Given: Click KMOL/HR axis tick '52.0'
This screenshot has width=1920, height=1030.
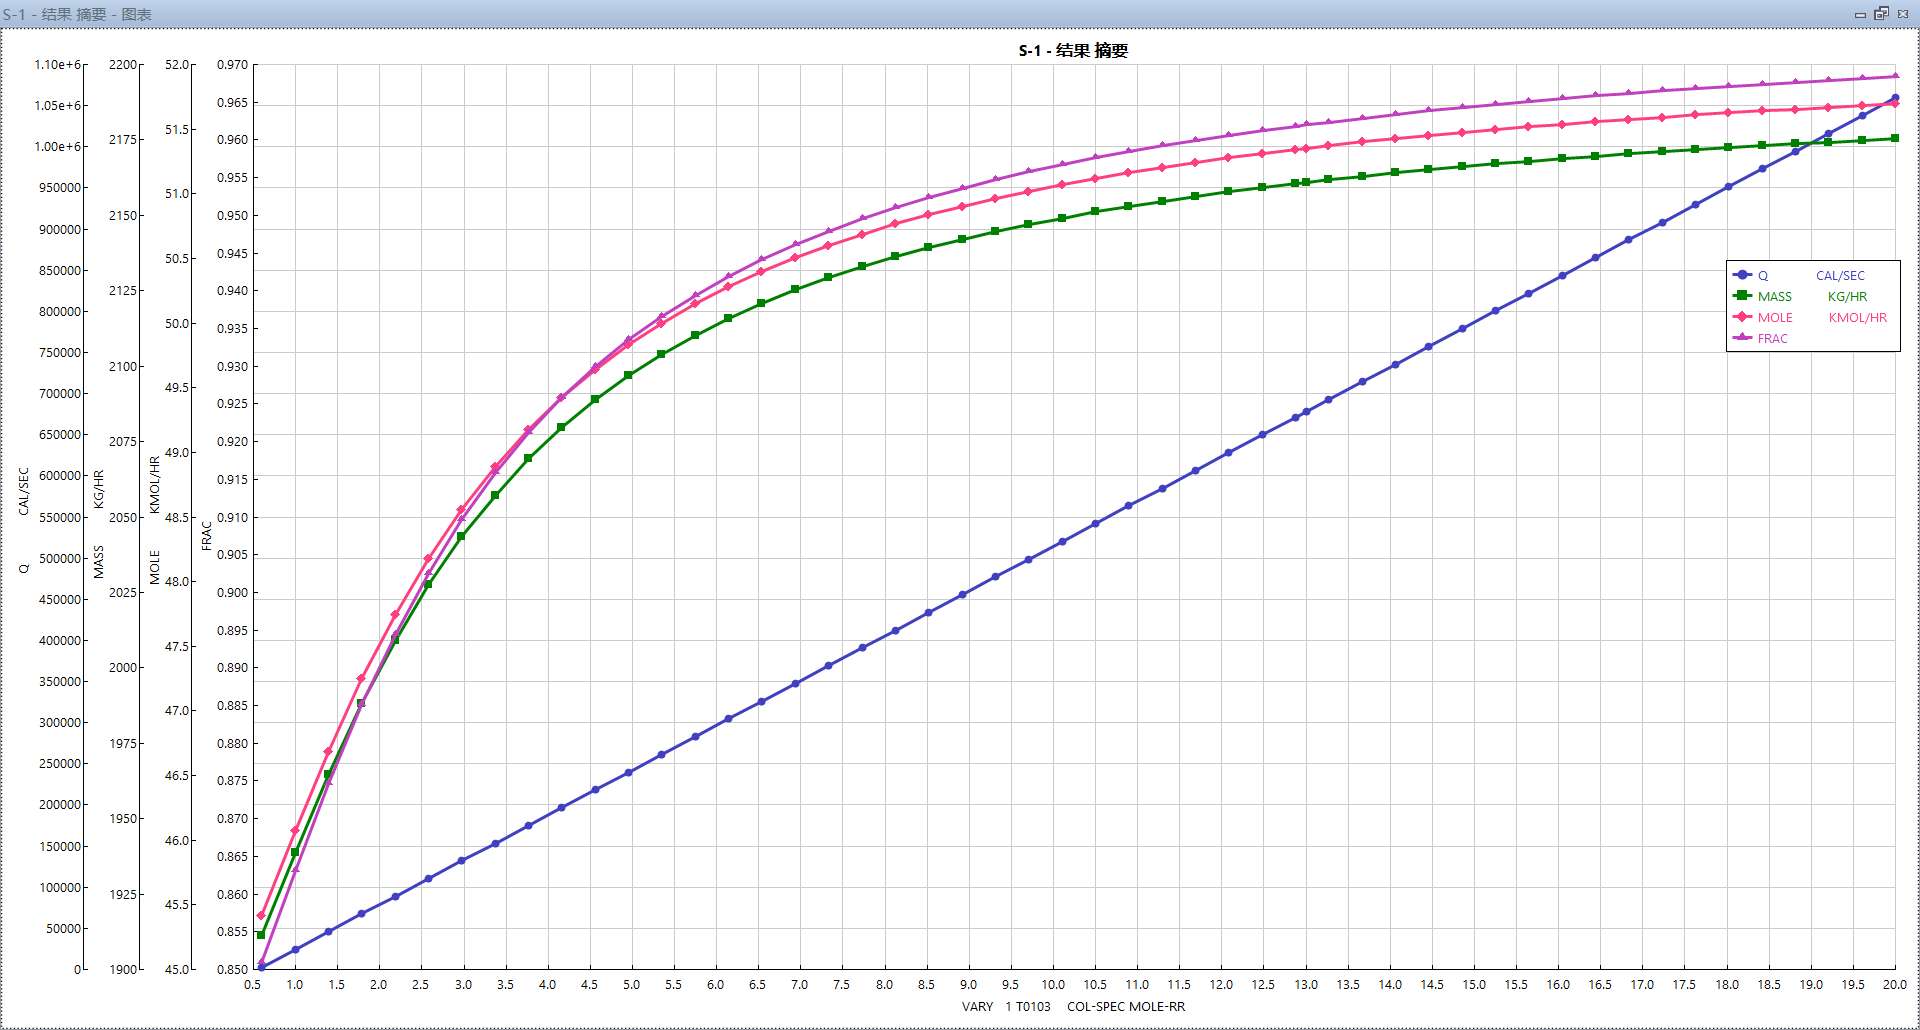Looking at the screenshot, I should [177, 65].
